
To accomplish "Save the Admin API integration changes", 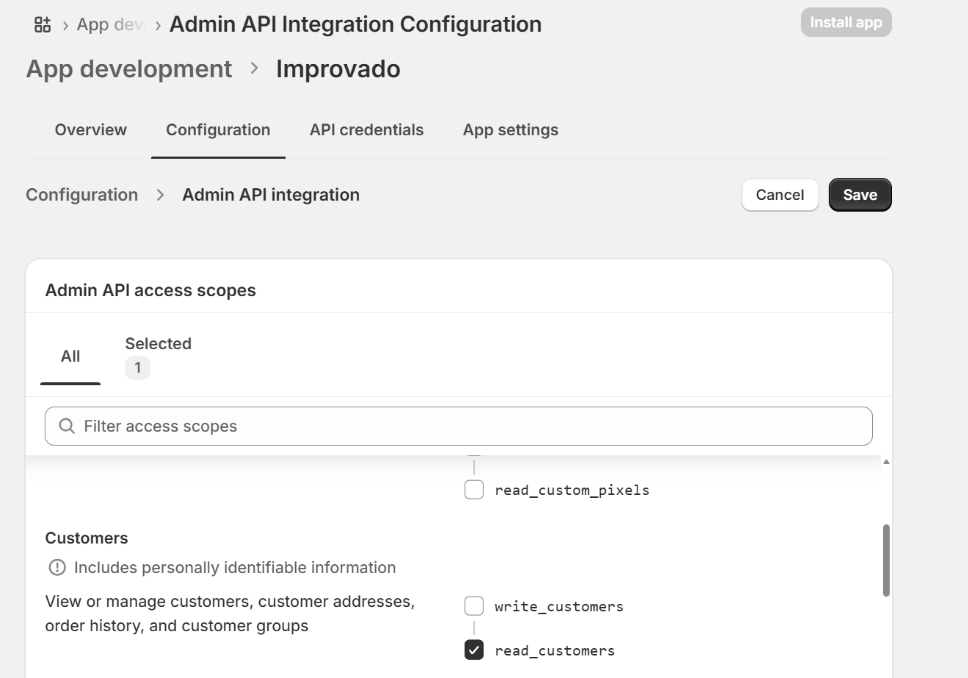I will (859, 195).
